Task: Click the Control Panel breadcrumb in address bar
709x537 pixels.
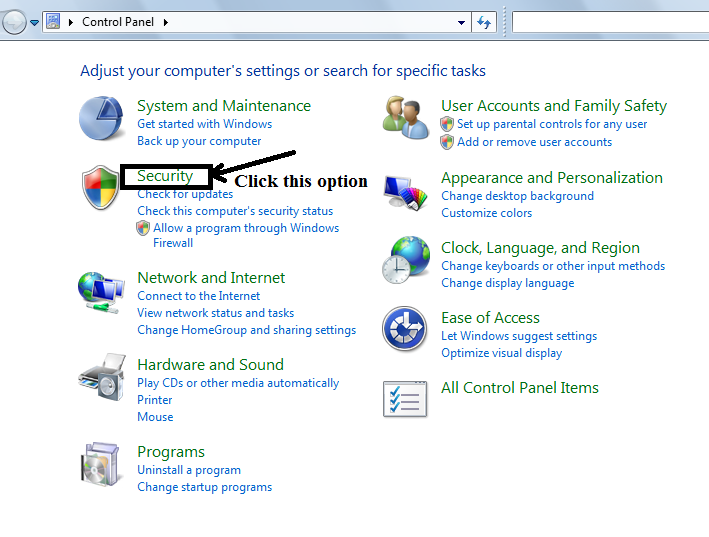Action: coord(119,22)
